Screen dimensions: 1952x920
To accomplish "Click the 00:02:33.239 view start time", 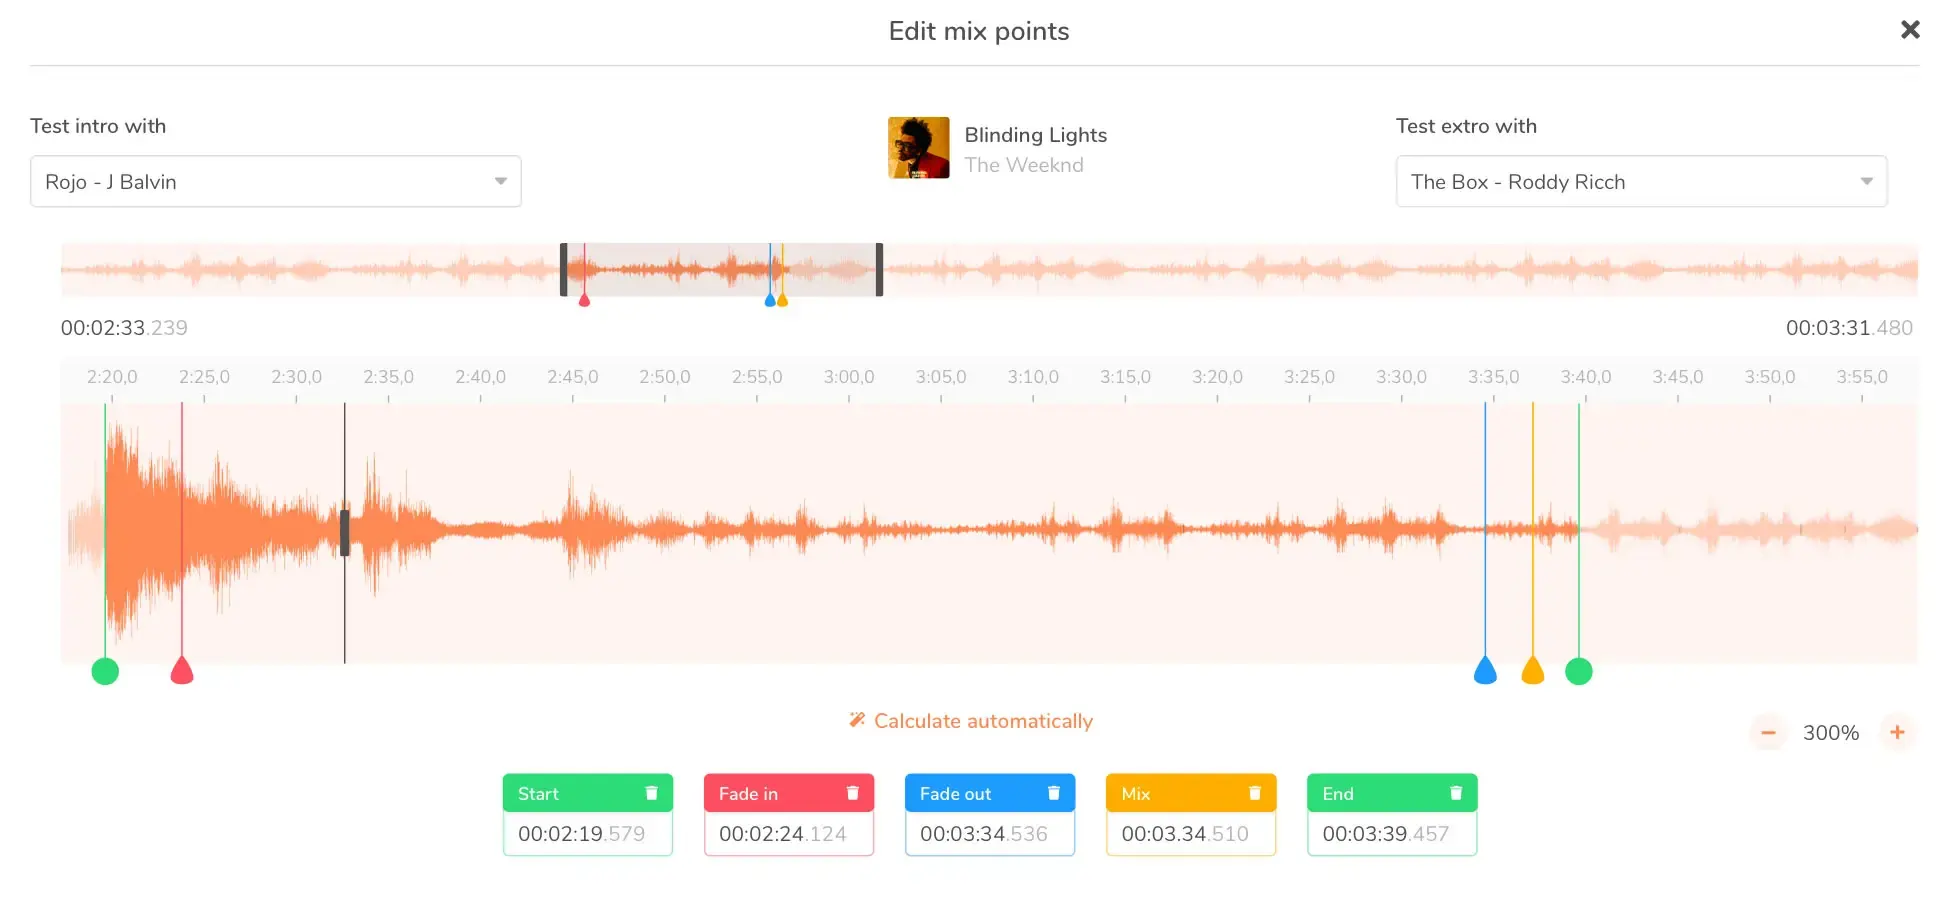I will [x=124, y=328].
